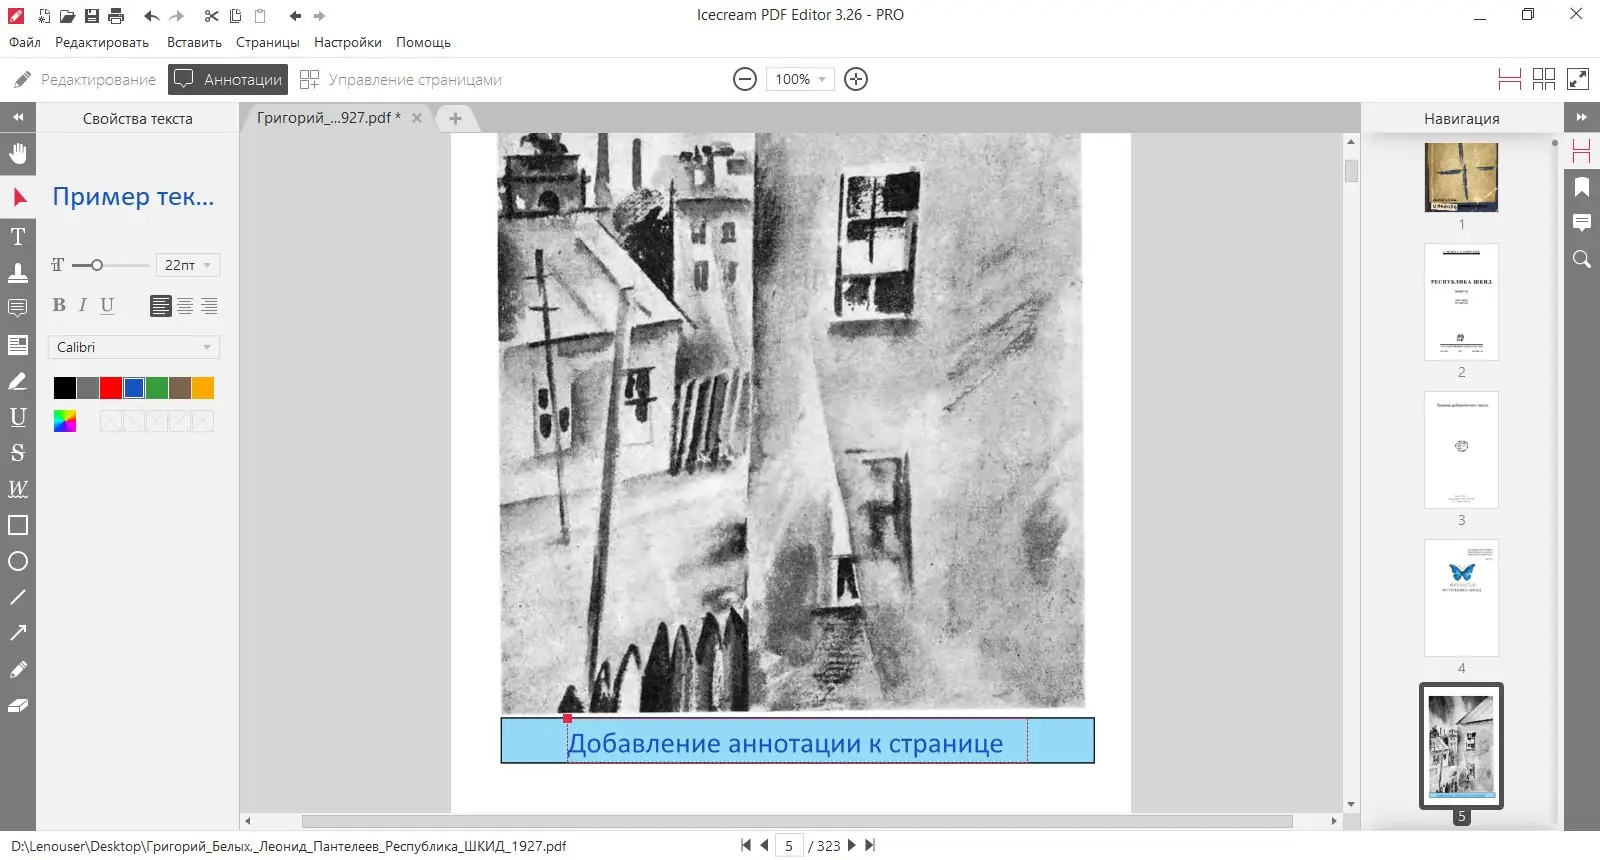
Task: Activate the Pencil freehand tool
Action: tap(18, 669)
